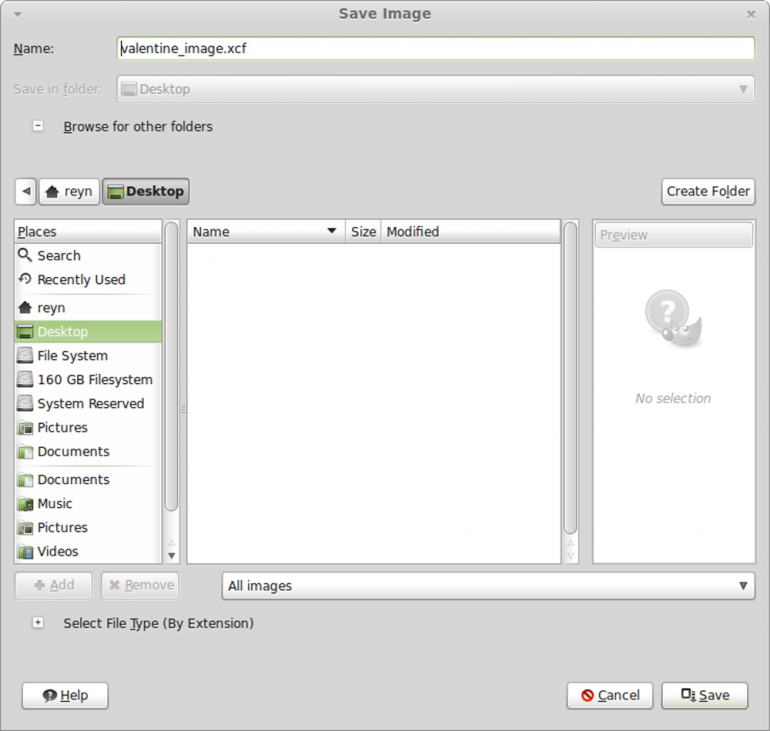The height and width of the screenshot is (731, 770).
Task: Click the back arrow path button
Action: tap(26, 191)
